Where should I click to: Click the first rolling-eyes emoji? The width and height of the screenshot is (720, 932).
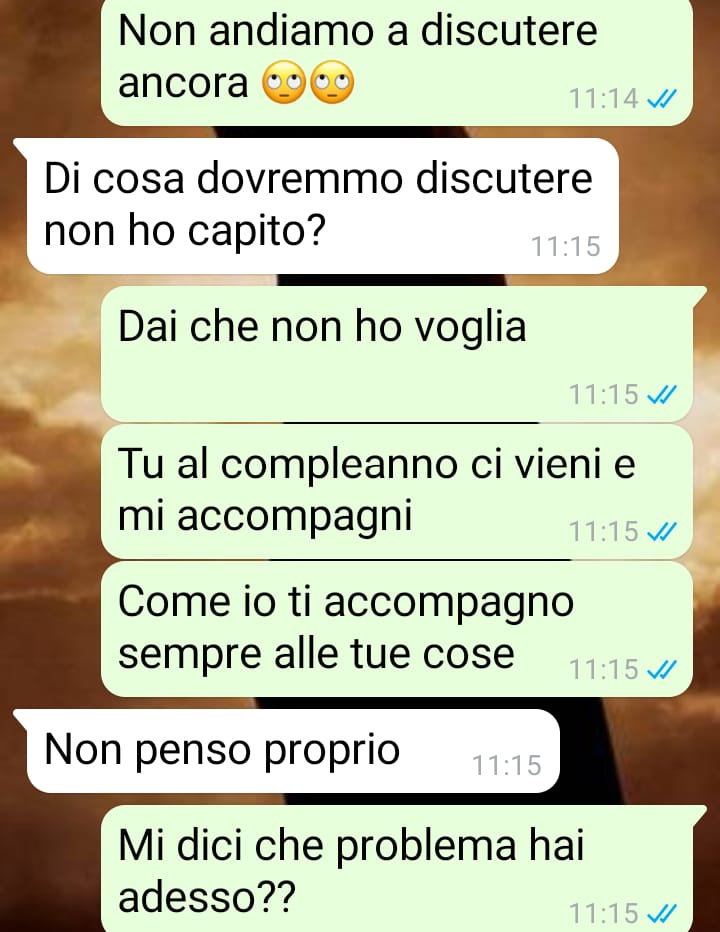284,82
